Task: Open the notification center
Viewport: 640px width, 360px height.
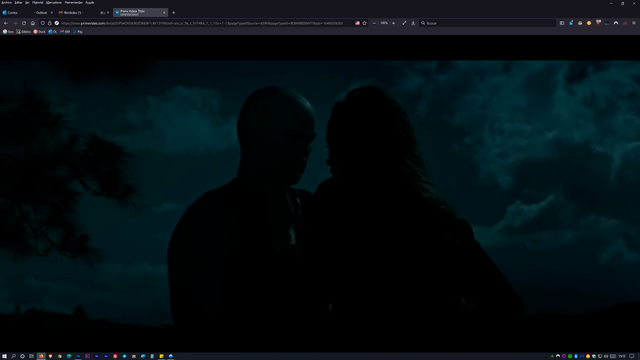Action: 632,356
